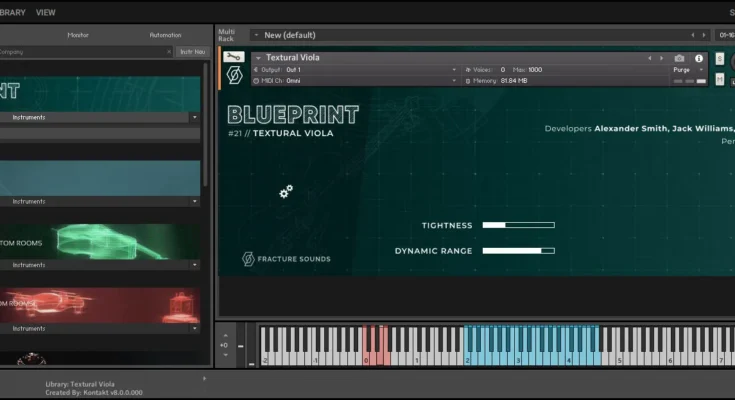Click the Textural Viola instrument name
This screenshot has width=735, height=400.
292,58
